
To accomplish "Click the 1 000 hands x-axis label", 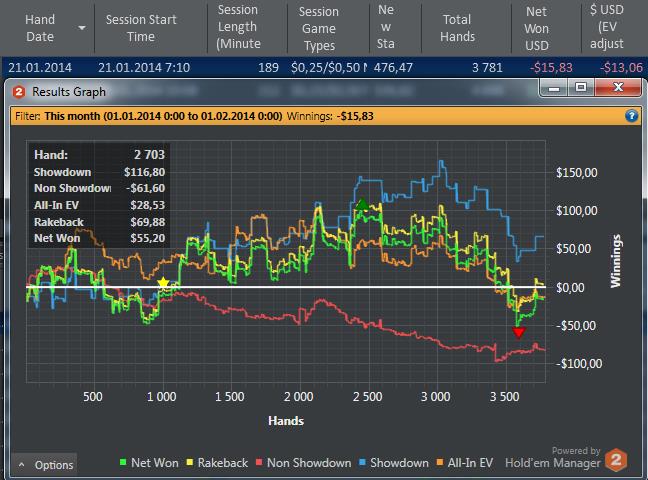I will [x=162, y=397].
